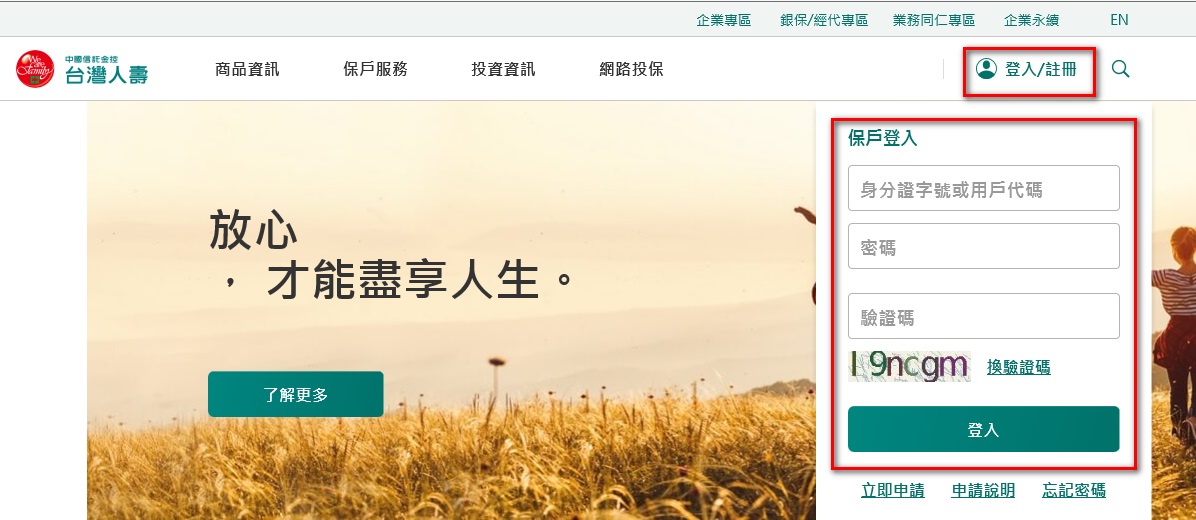Focus the 身分證字號或用戶代碼 field
Viewport: 1196px width, 520px height.
coord(984,188)
